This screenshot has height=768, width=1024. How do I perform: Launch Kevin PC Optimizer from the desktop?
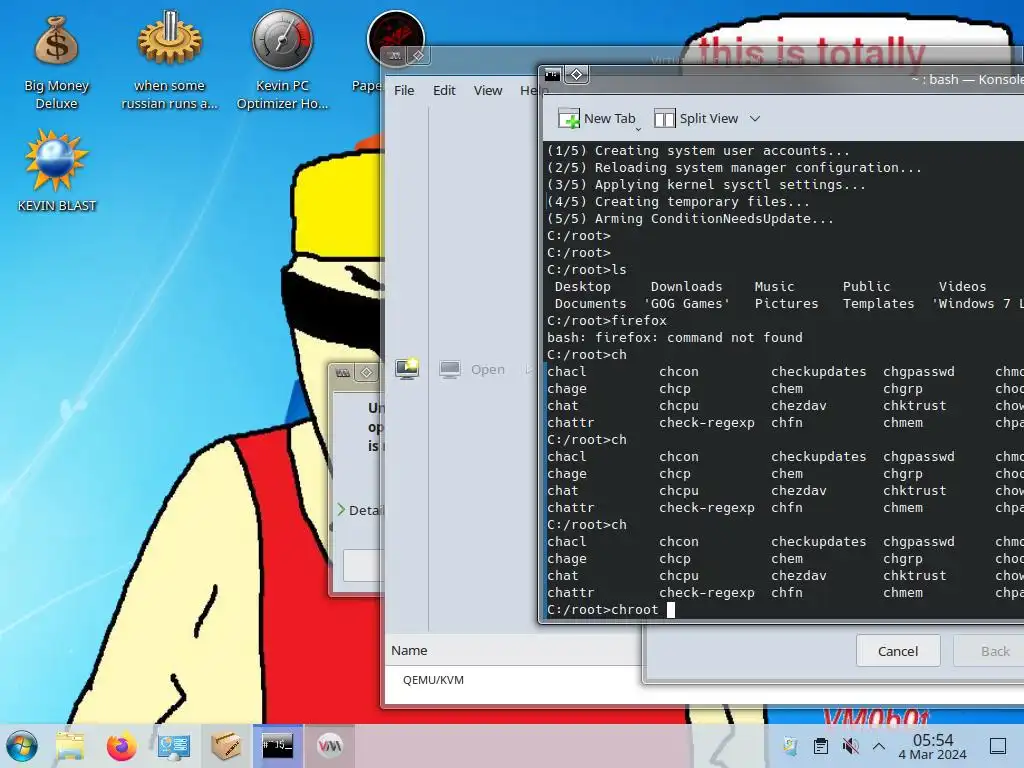pyautogui.click(x=282, y=62)
